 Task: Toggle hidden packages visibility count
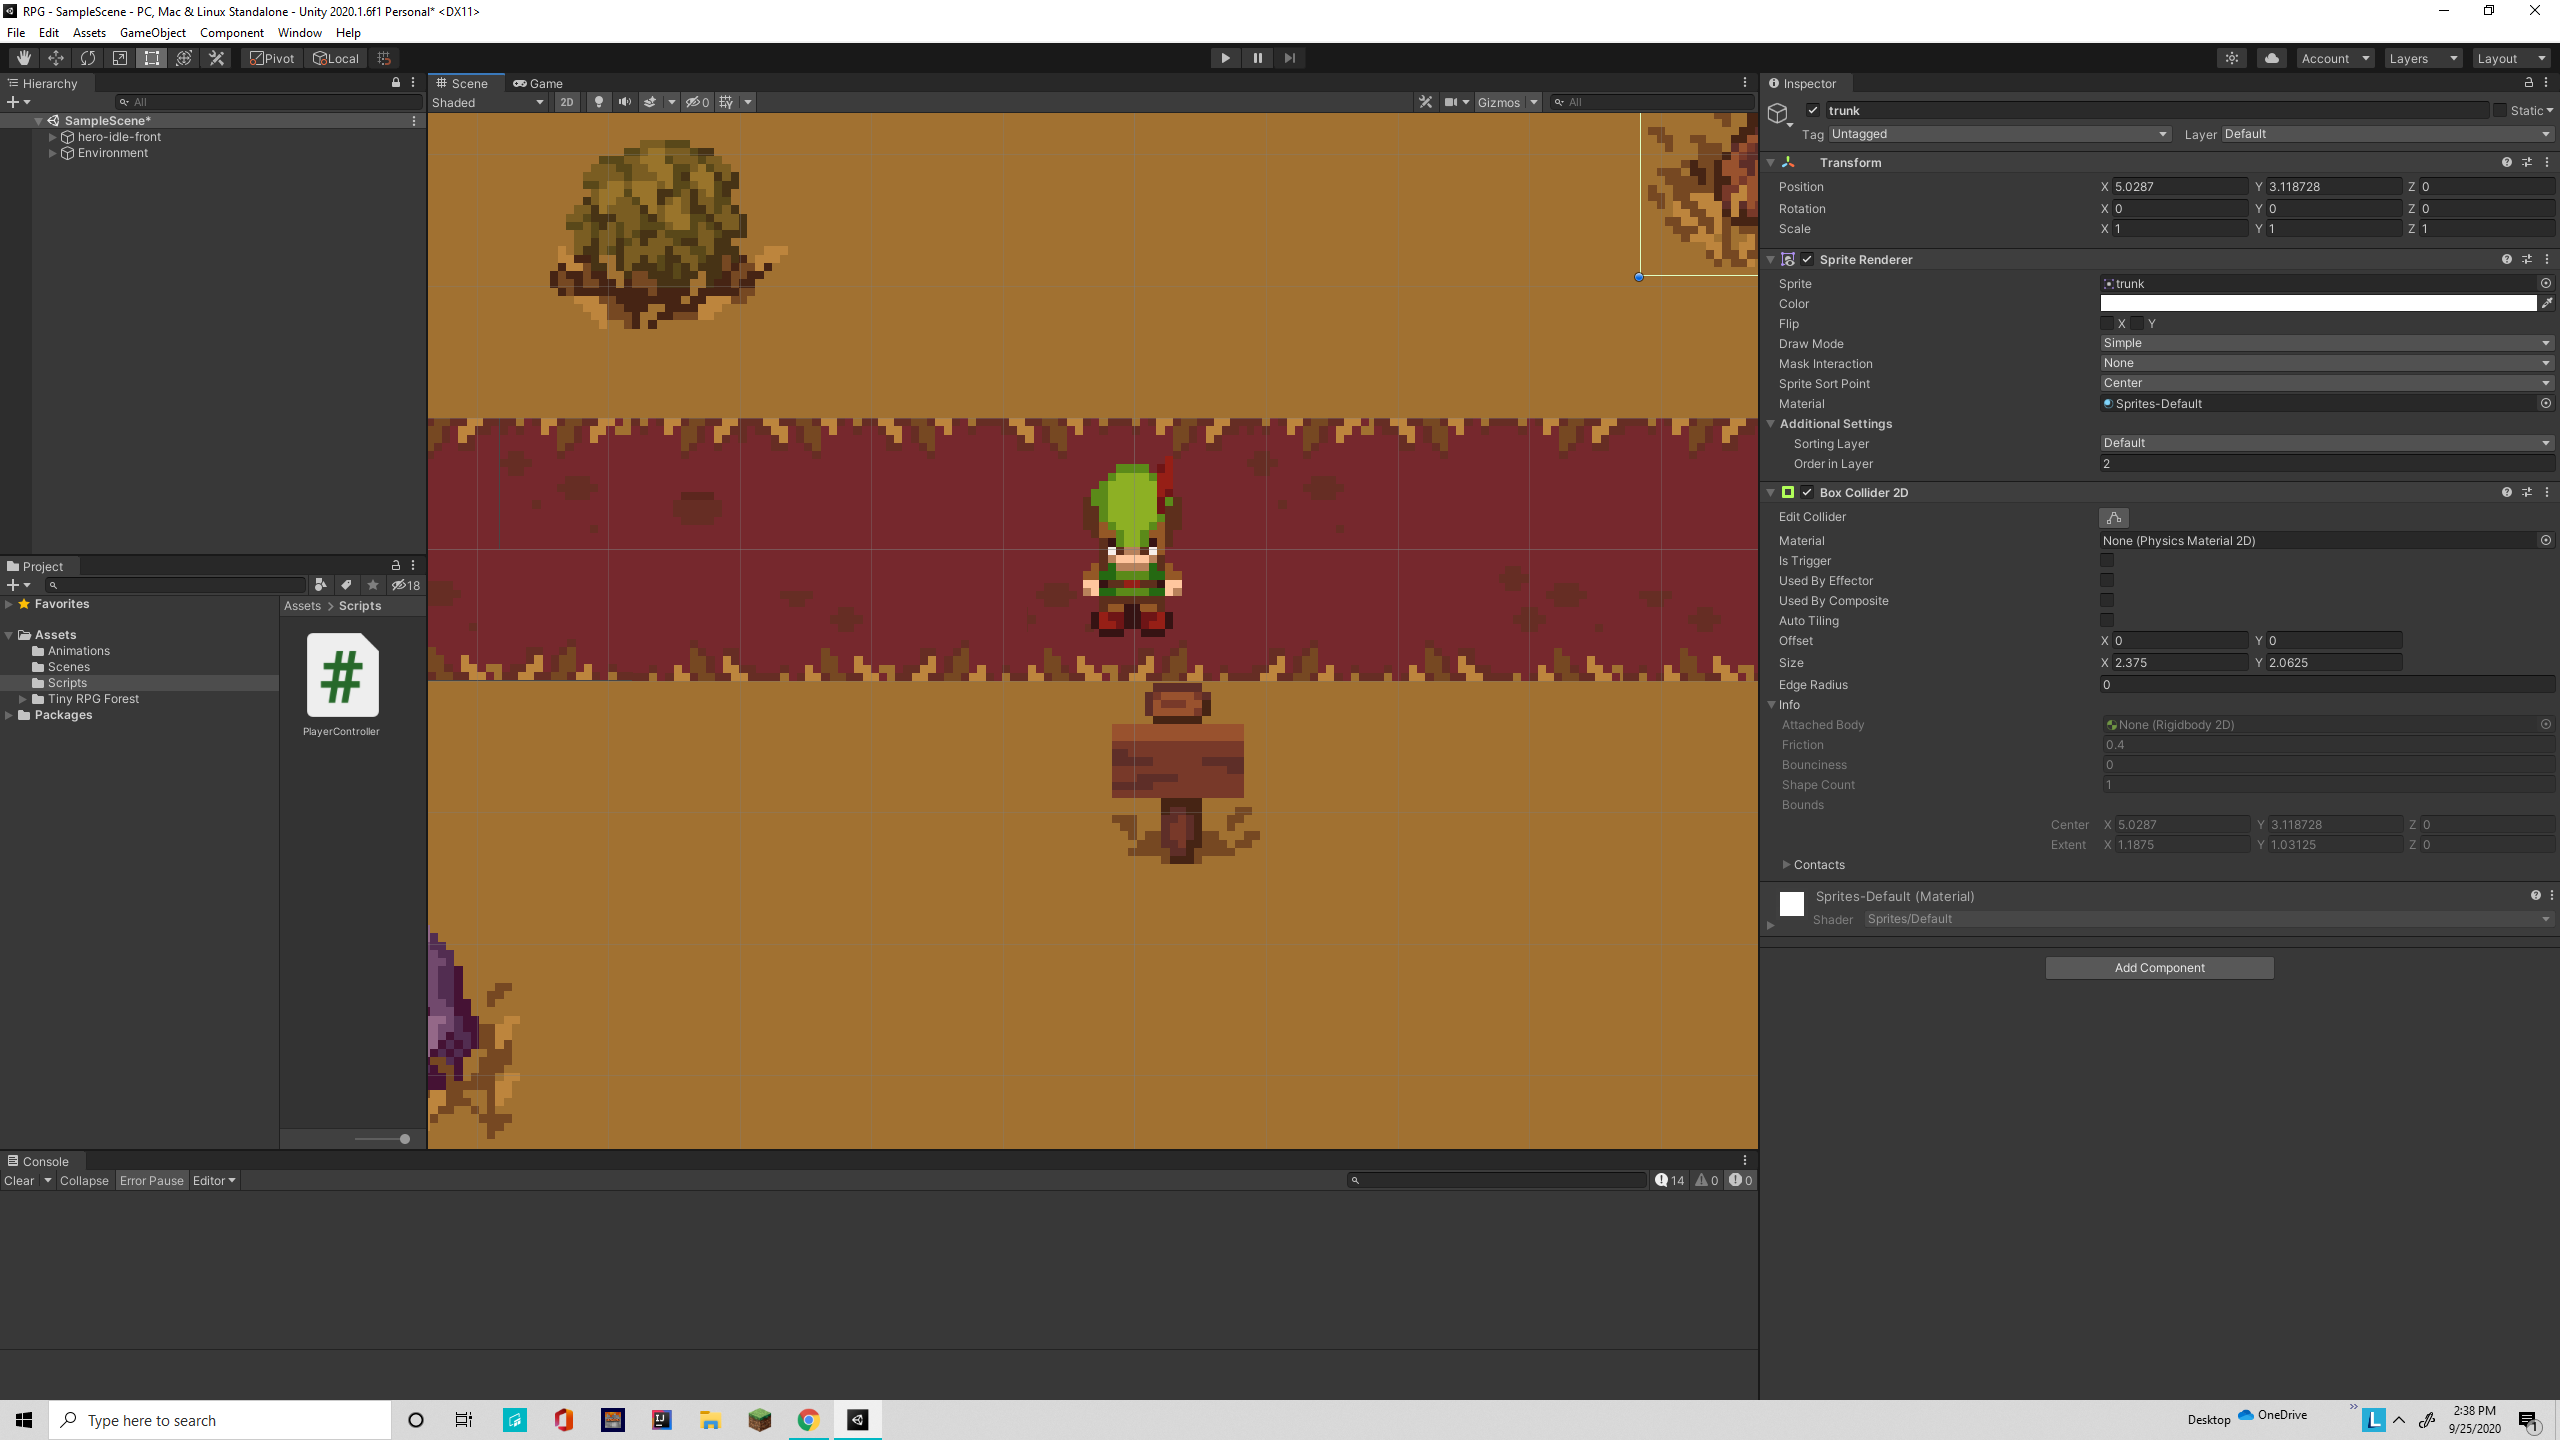click(x=406, y=585)
